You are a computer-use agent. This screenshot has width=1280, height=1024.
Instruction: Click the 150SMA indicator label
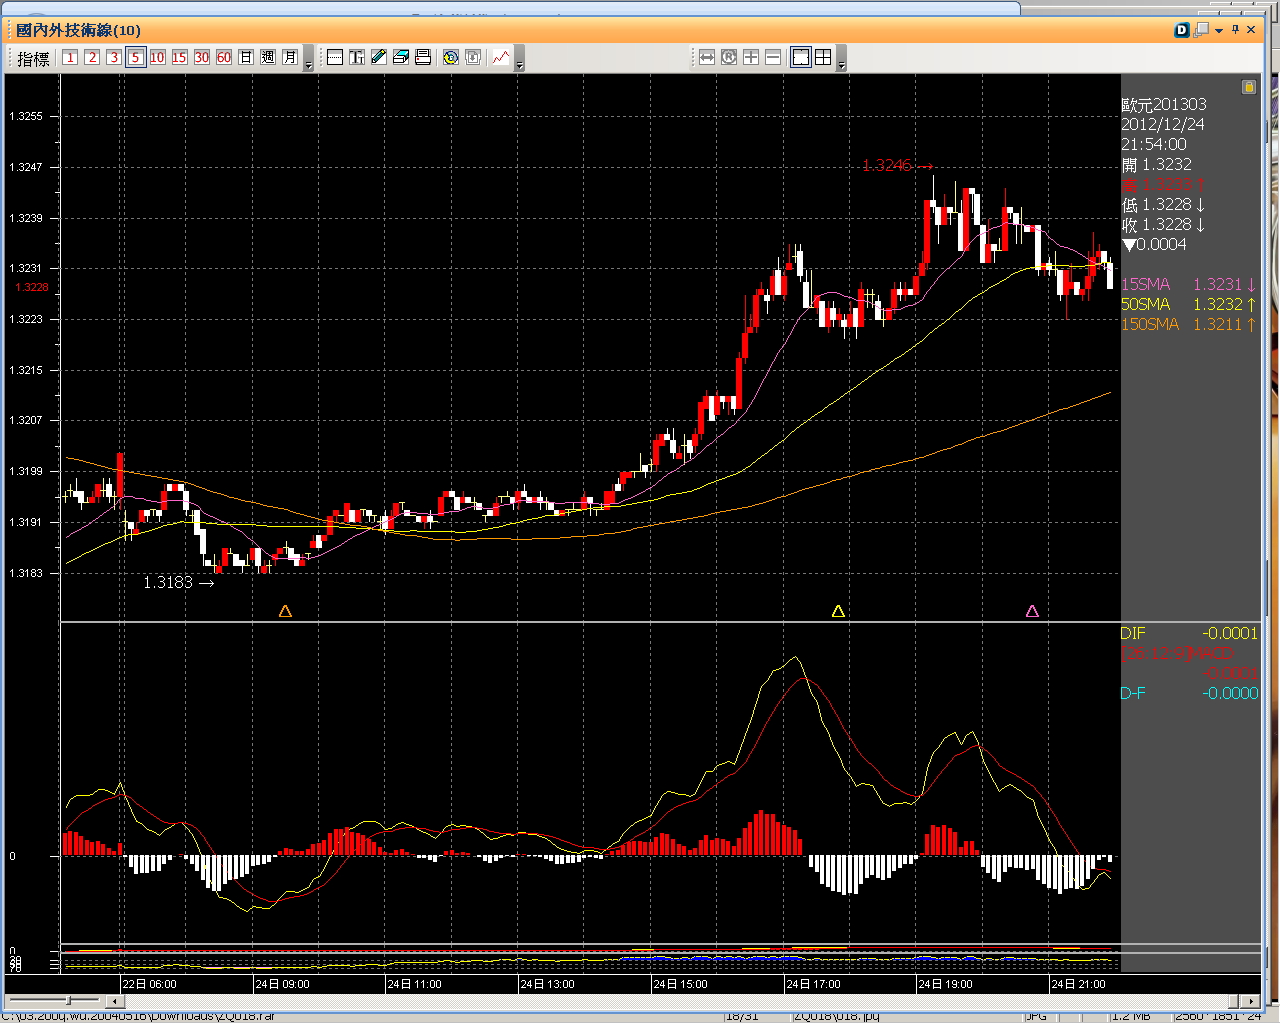[x=1150, y=324]
